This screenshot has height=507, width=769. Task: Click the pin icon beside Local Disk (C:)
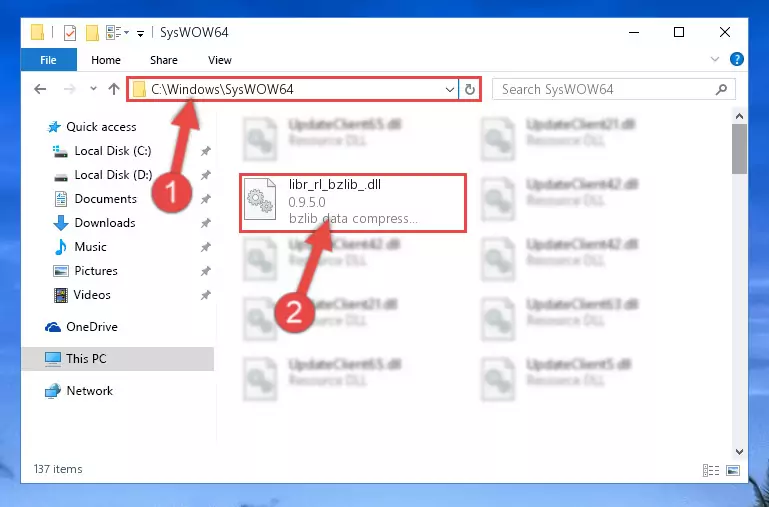pos(205,152)
